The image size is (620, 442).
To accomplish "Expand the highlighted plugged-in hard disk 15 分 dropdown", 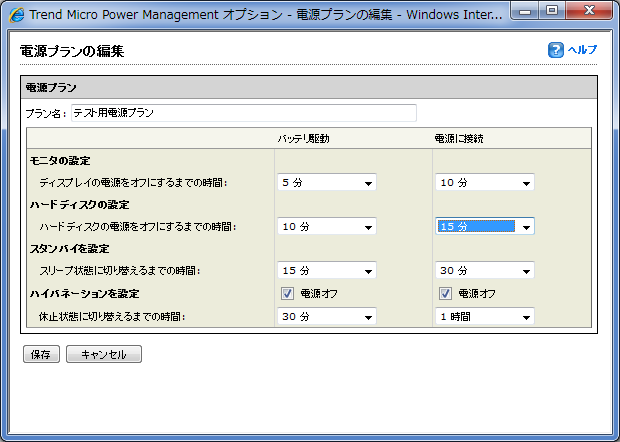I will 485,227.
